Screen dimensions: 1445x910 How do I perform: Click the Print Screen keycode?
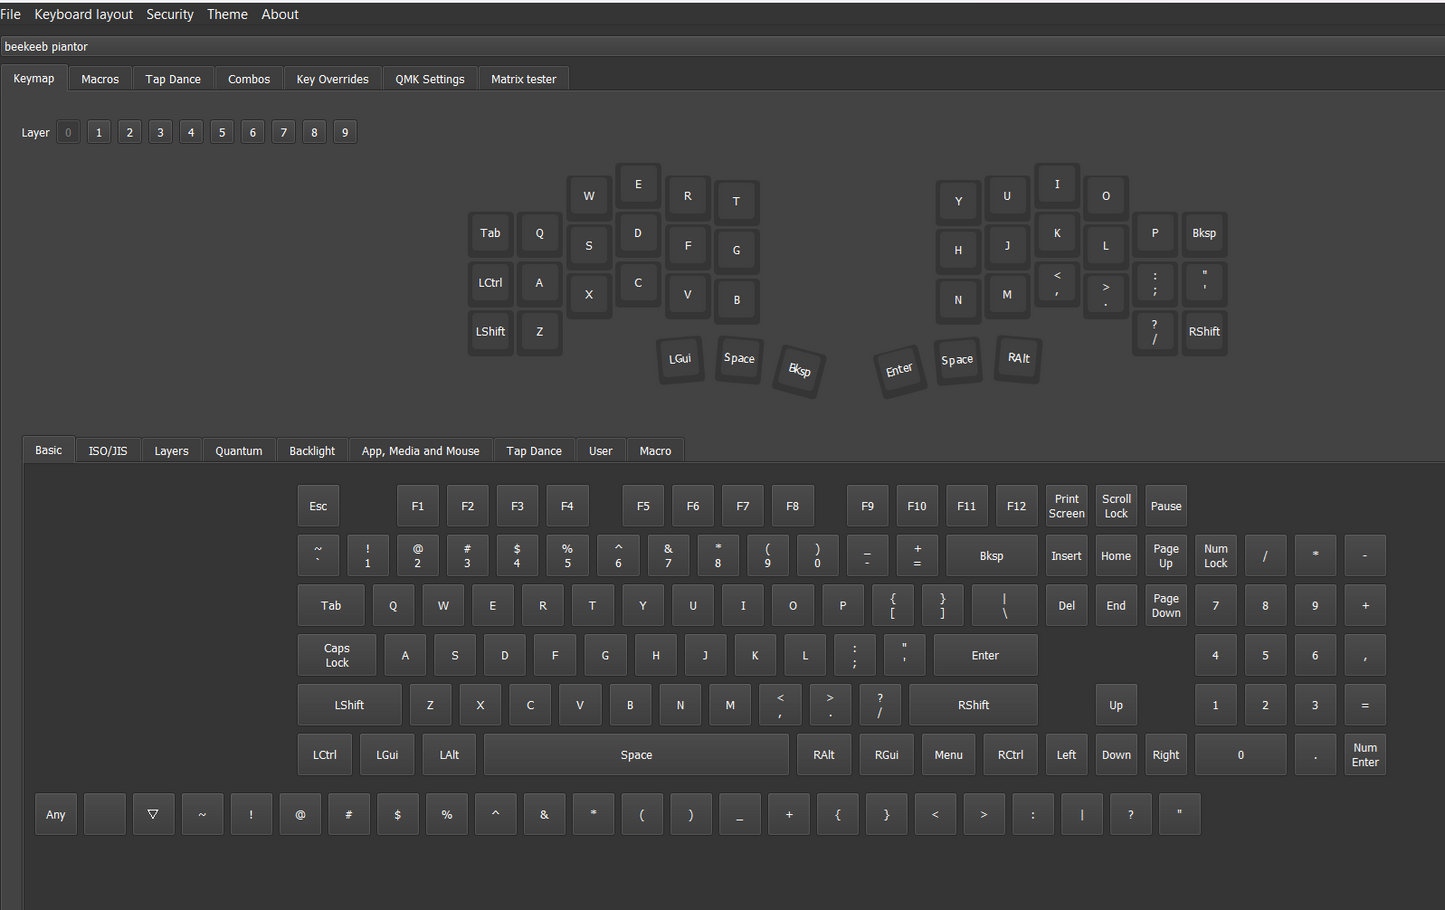[1066, 505]
